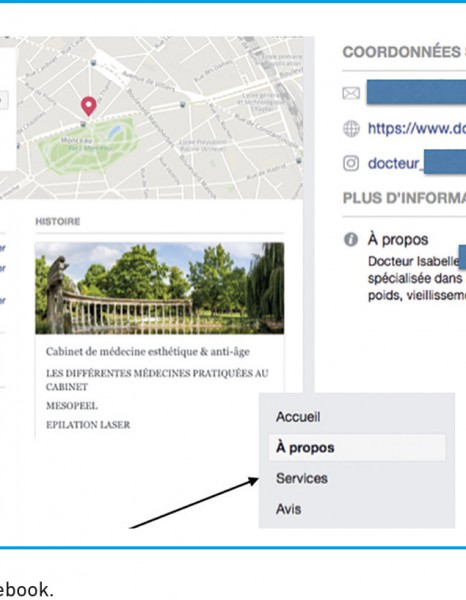This screenshot has height=600, width=466.
Task: Open the https://www website link
Action: tap(417, 129)
